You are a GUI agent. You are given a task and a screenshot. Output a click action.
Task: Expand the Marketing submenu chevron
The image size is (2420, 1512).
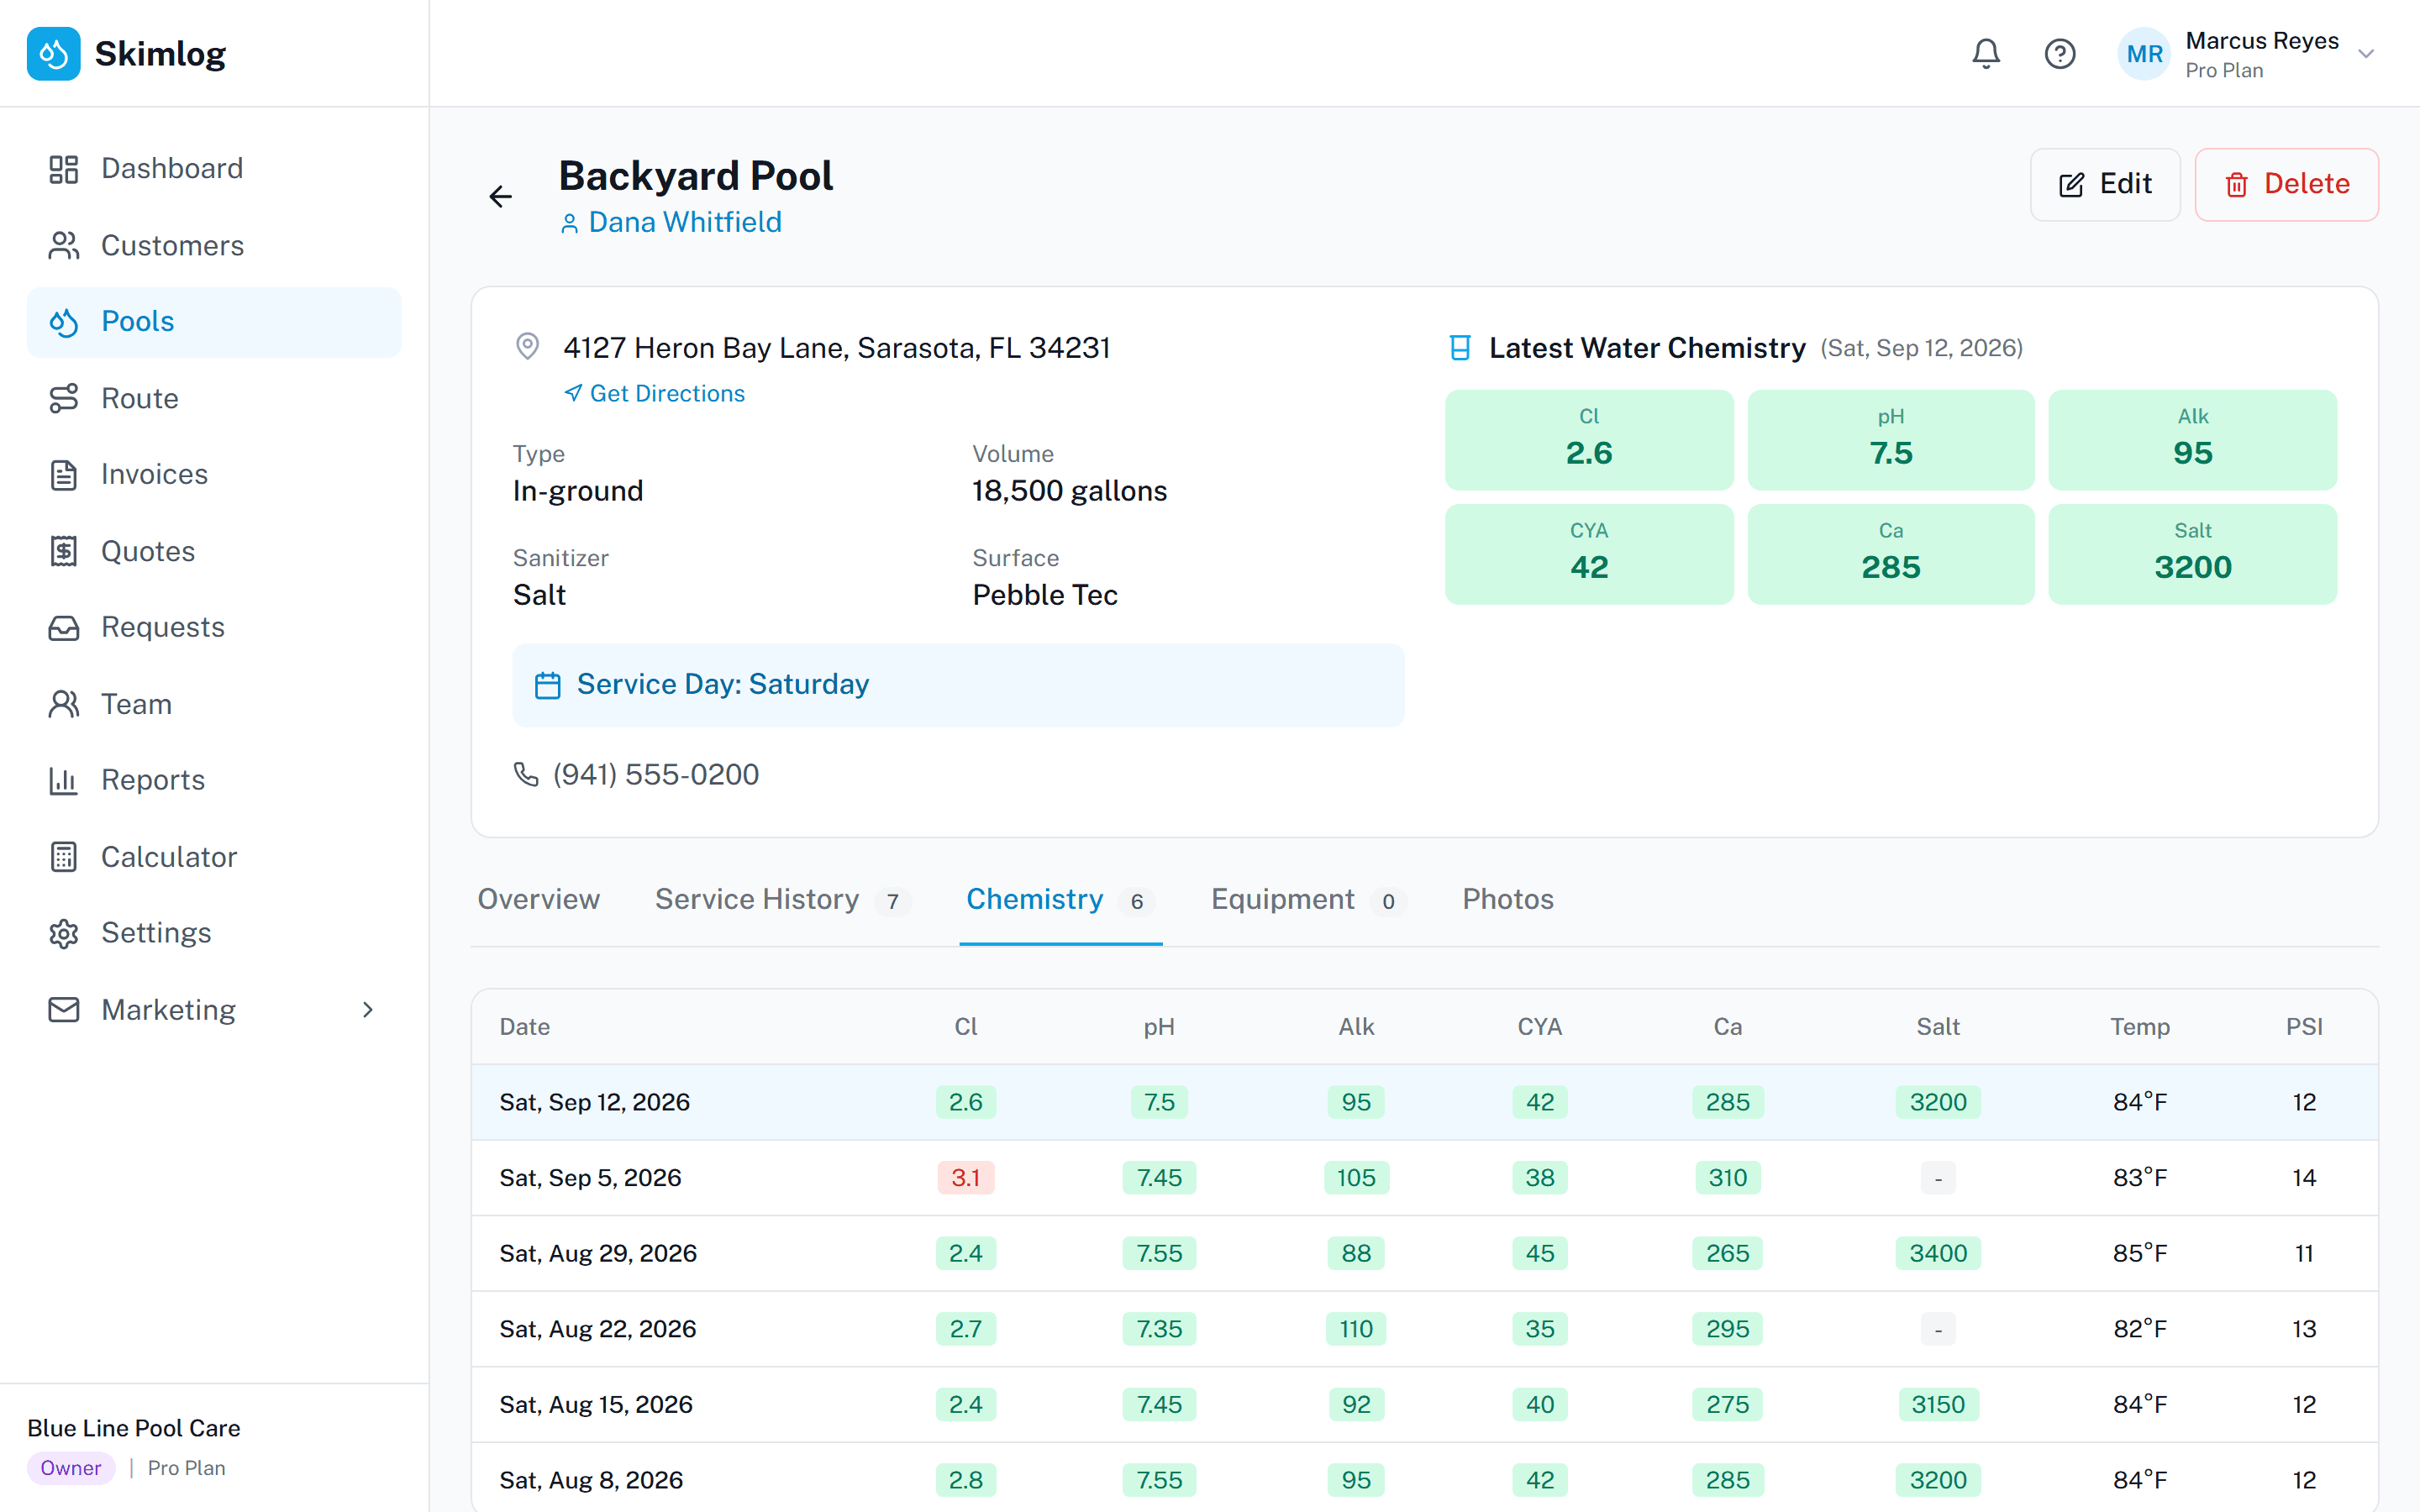tap(368, 1010)
